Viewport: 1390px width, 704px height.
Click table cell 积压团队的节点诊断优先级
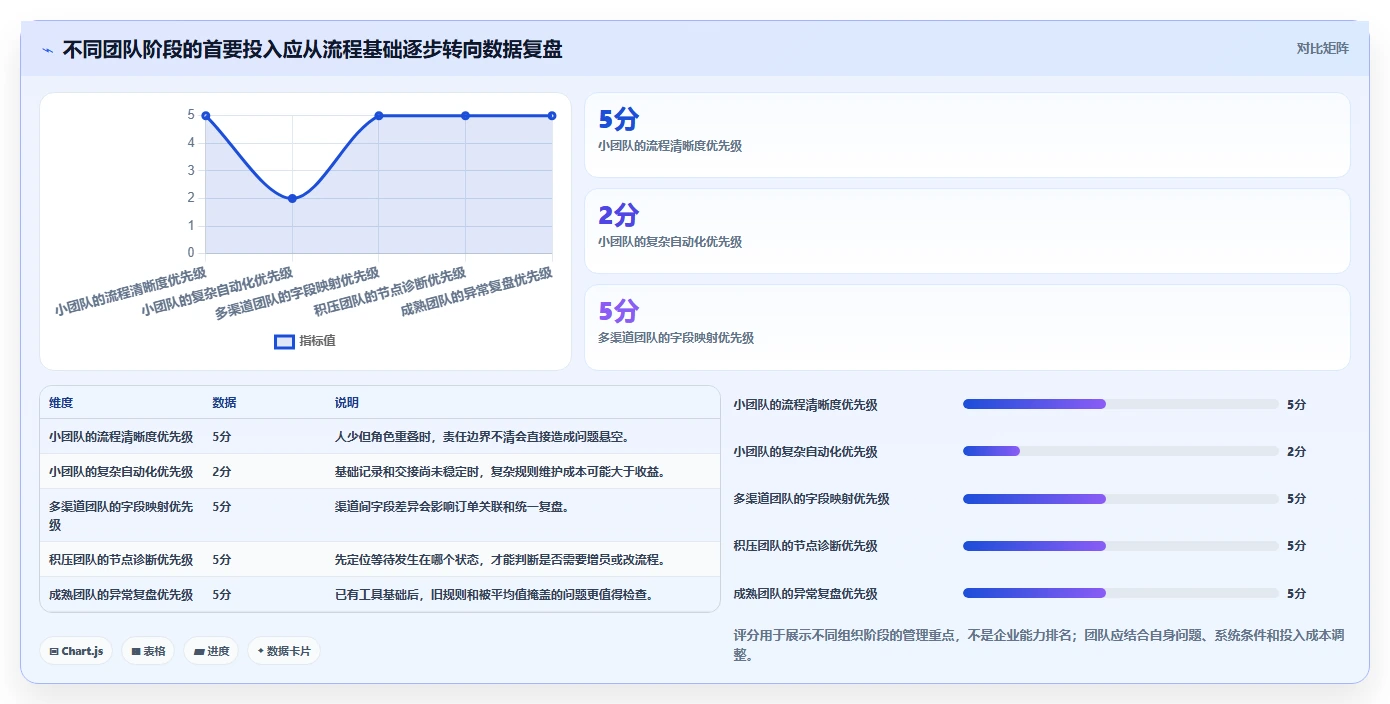point(121,560)
